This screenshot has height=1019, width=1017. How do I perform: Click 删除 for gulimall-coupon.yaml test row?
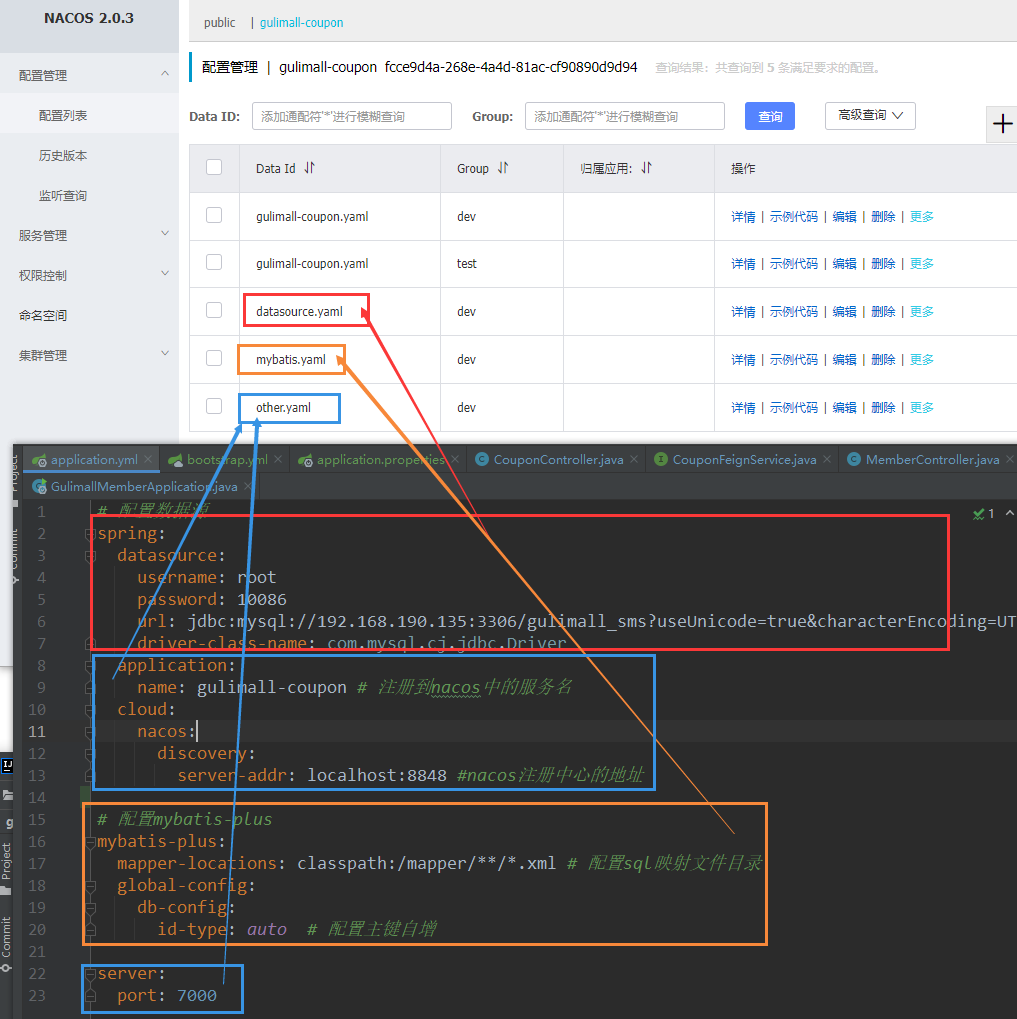pyautogui.click(x=883, y=263)
